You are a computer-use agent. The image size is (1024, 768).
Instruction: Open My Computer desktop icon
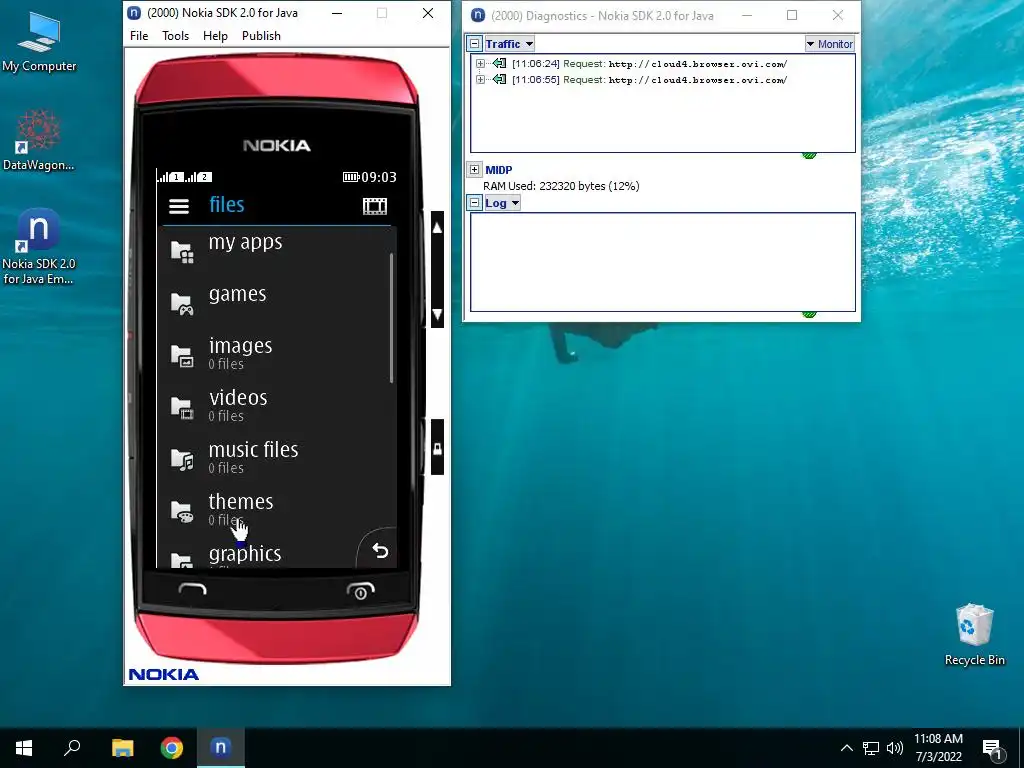coord(39,42)
